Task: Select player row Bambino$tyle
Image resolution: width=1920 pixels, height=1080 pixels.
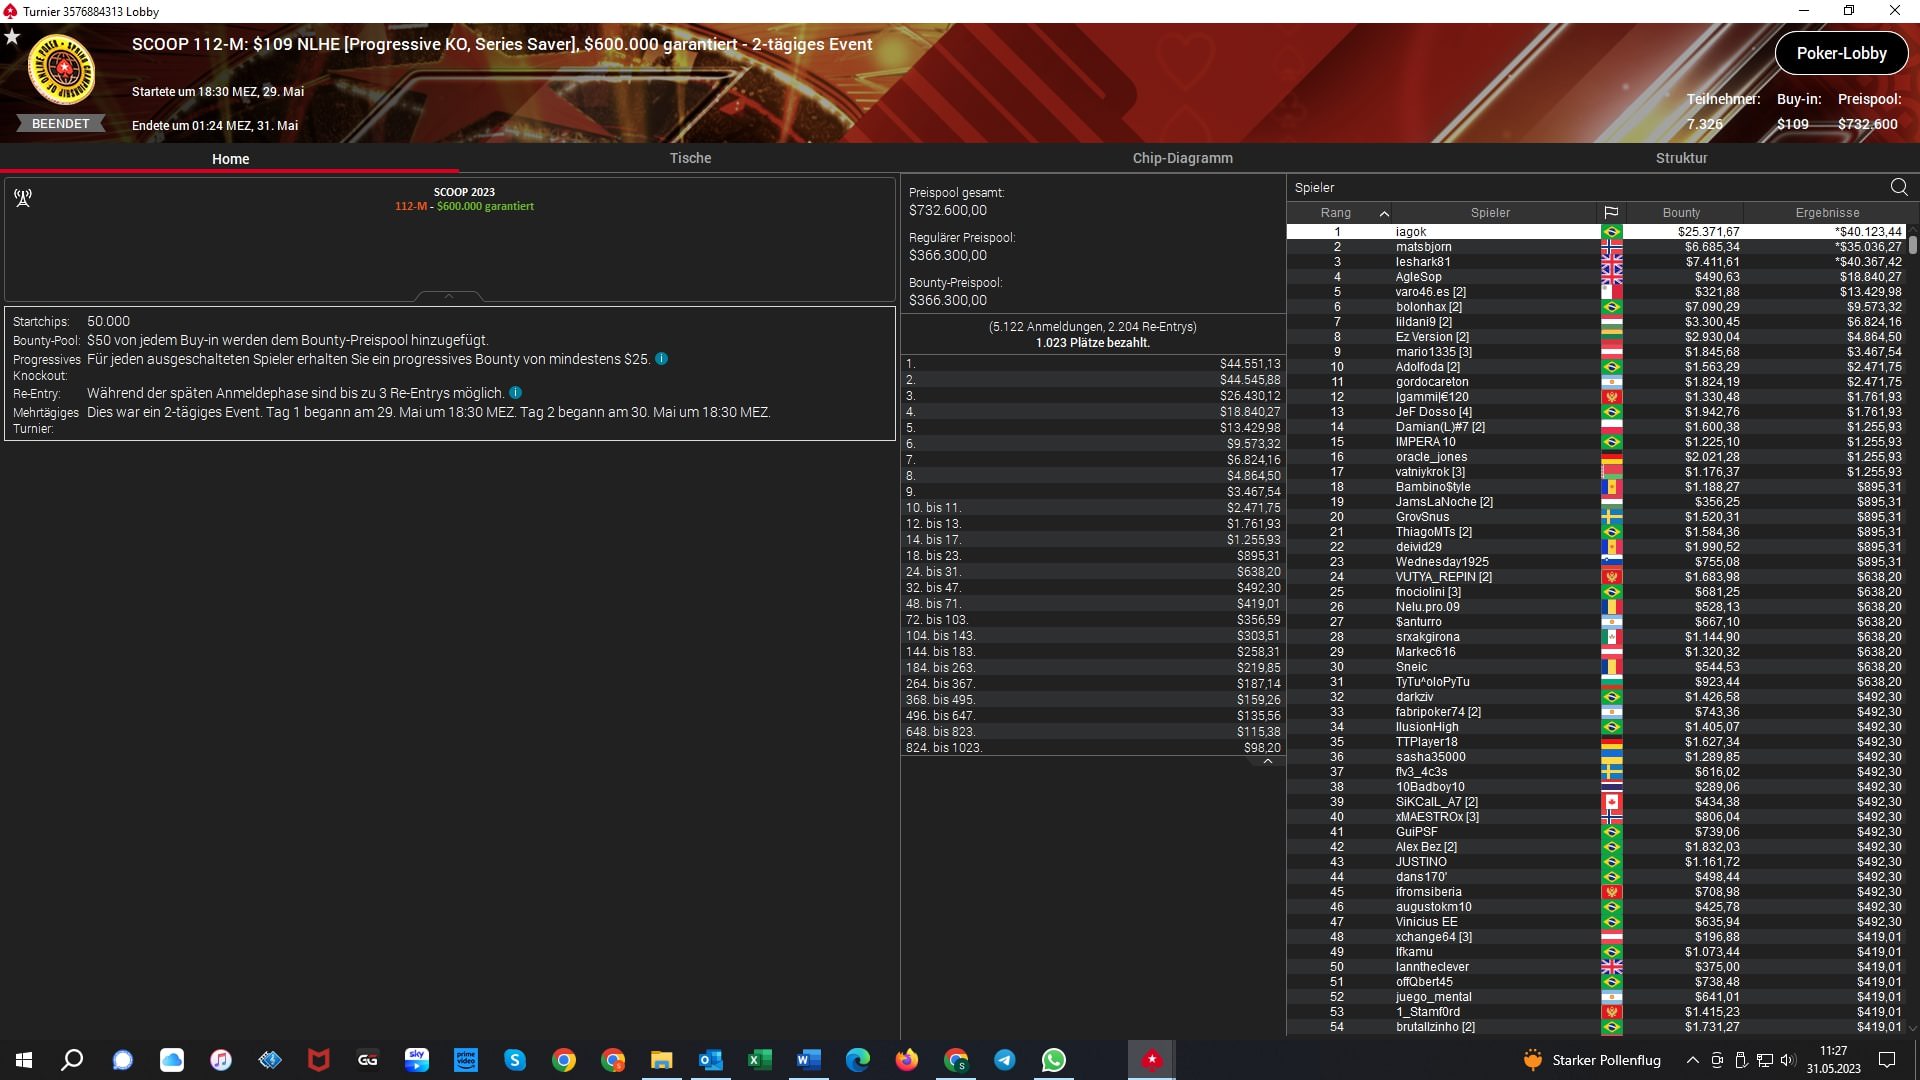Action: [1596, 487]
